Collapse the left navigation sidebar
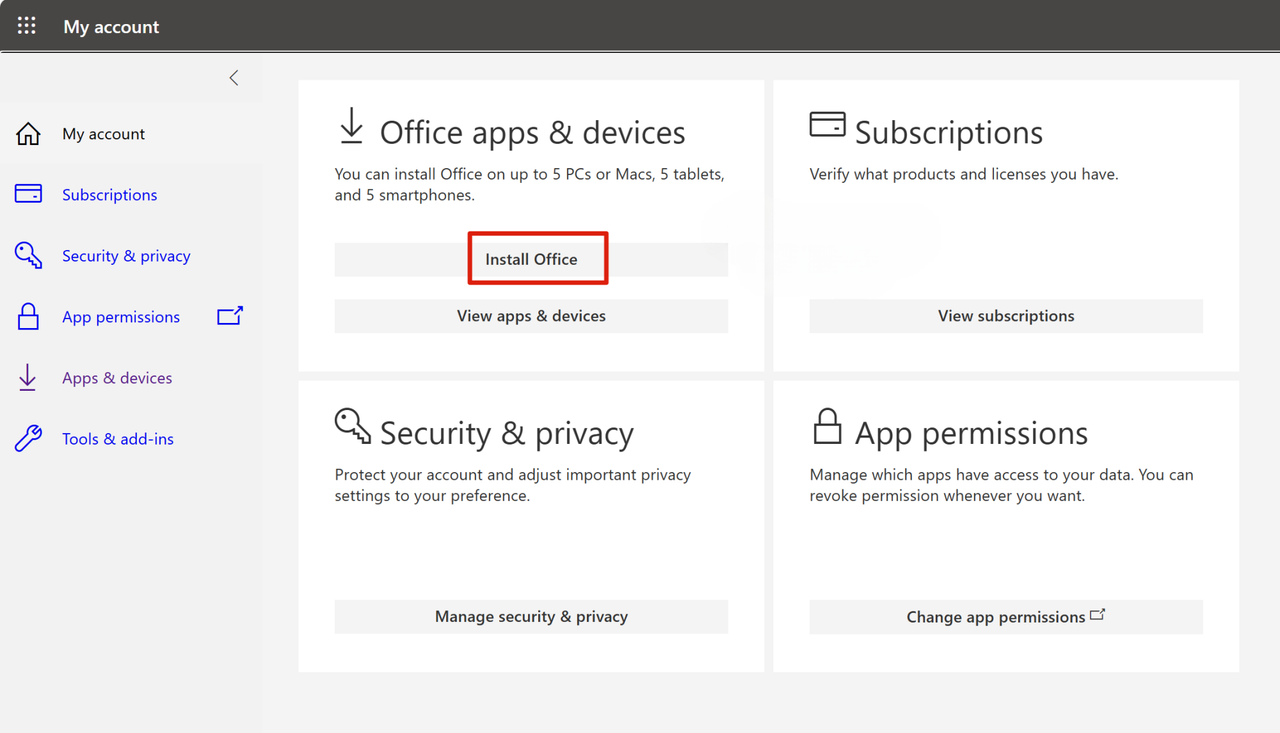The image size is (1280, 733). [233, 77]
